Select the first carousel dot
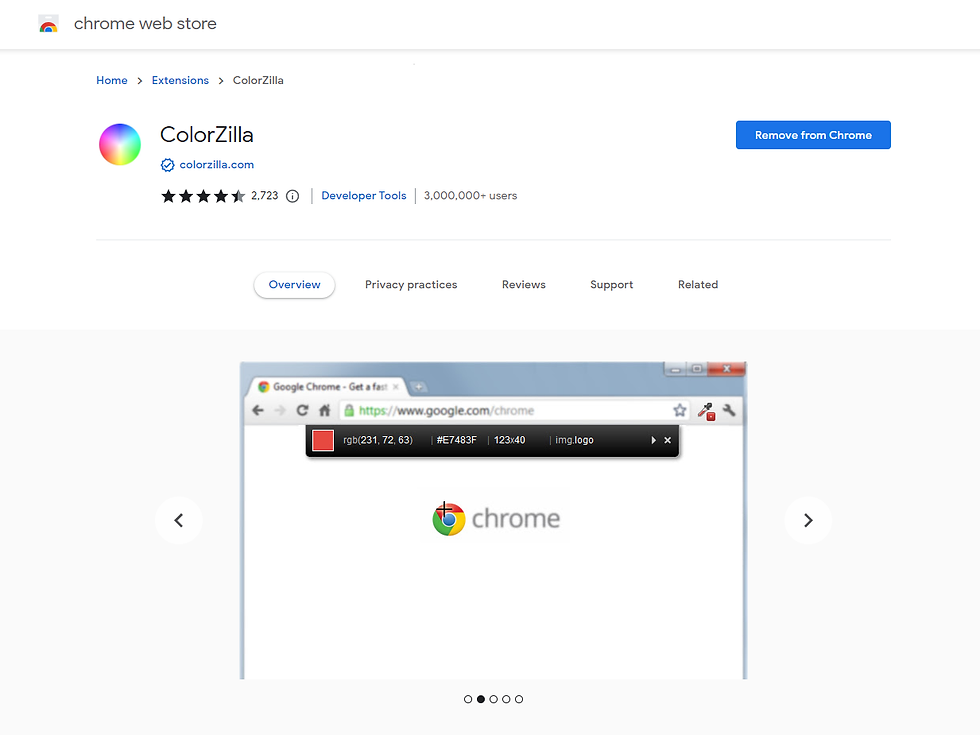 (x=468, y=699)
